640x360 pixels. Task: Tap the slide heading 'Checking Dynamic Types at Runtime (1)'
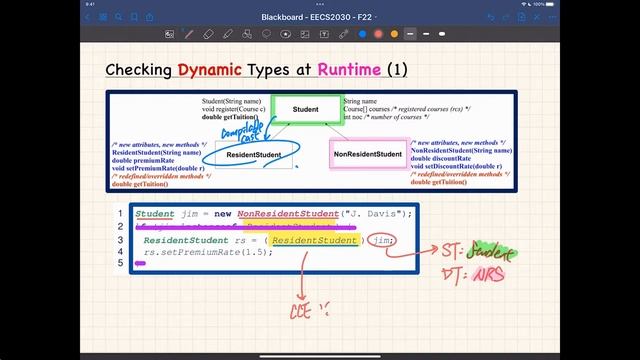[256, 69]
